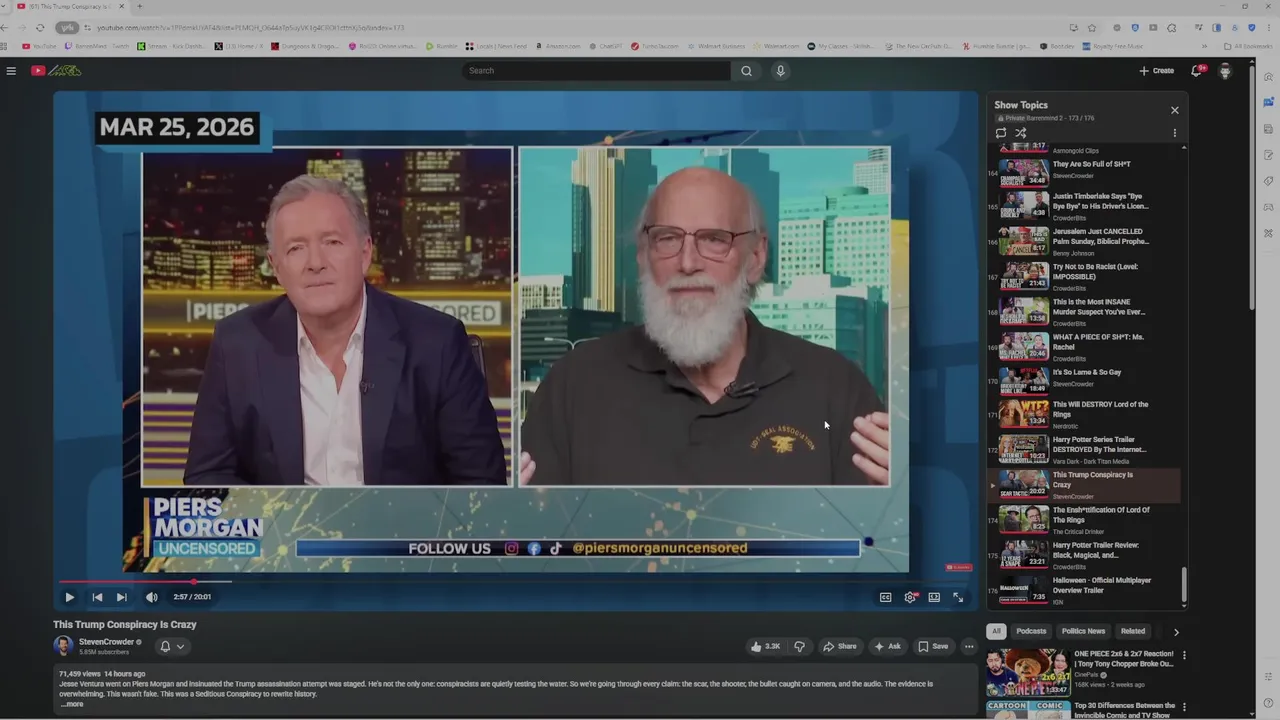This screenshot has width=1280, height=720.
Task: Skip to next video in playlist
Action: (121, 597)
